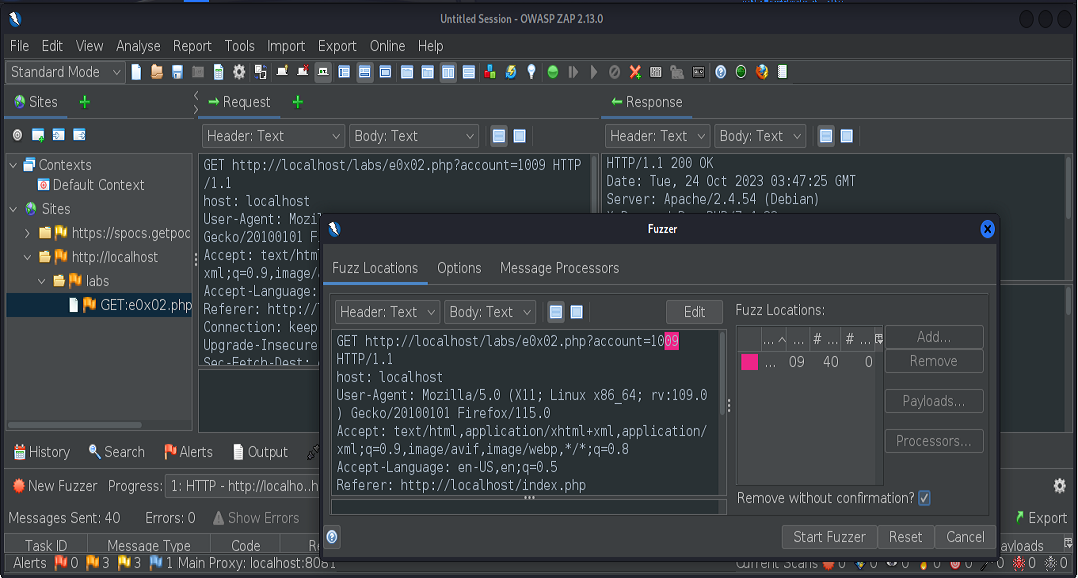Open the Tools menu
Image resolution: width=1078 pixels, height=578 pixels.
[x=239, y=46]
